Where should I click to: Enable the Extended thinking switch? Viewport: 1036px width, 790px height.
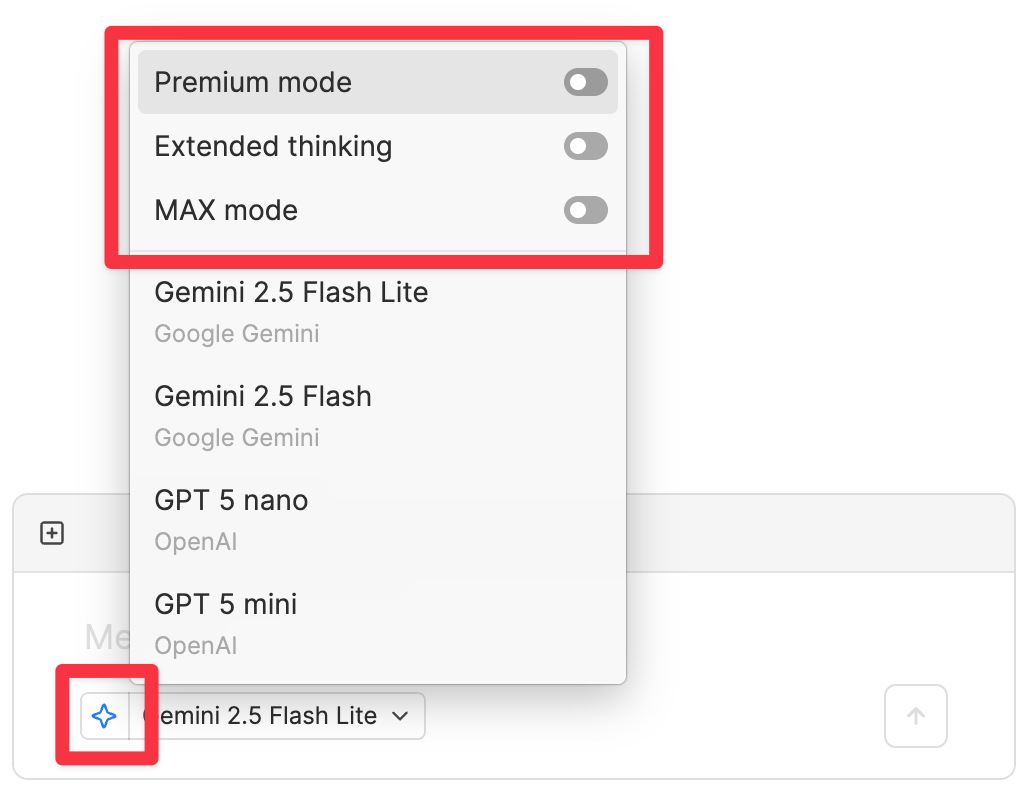[x=585, y=147]
